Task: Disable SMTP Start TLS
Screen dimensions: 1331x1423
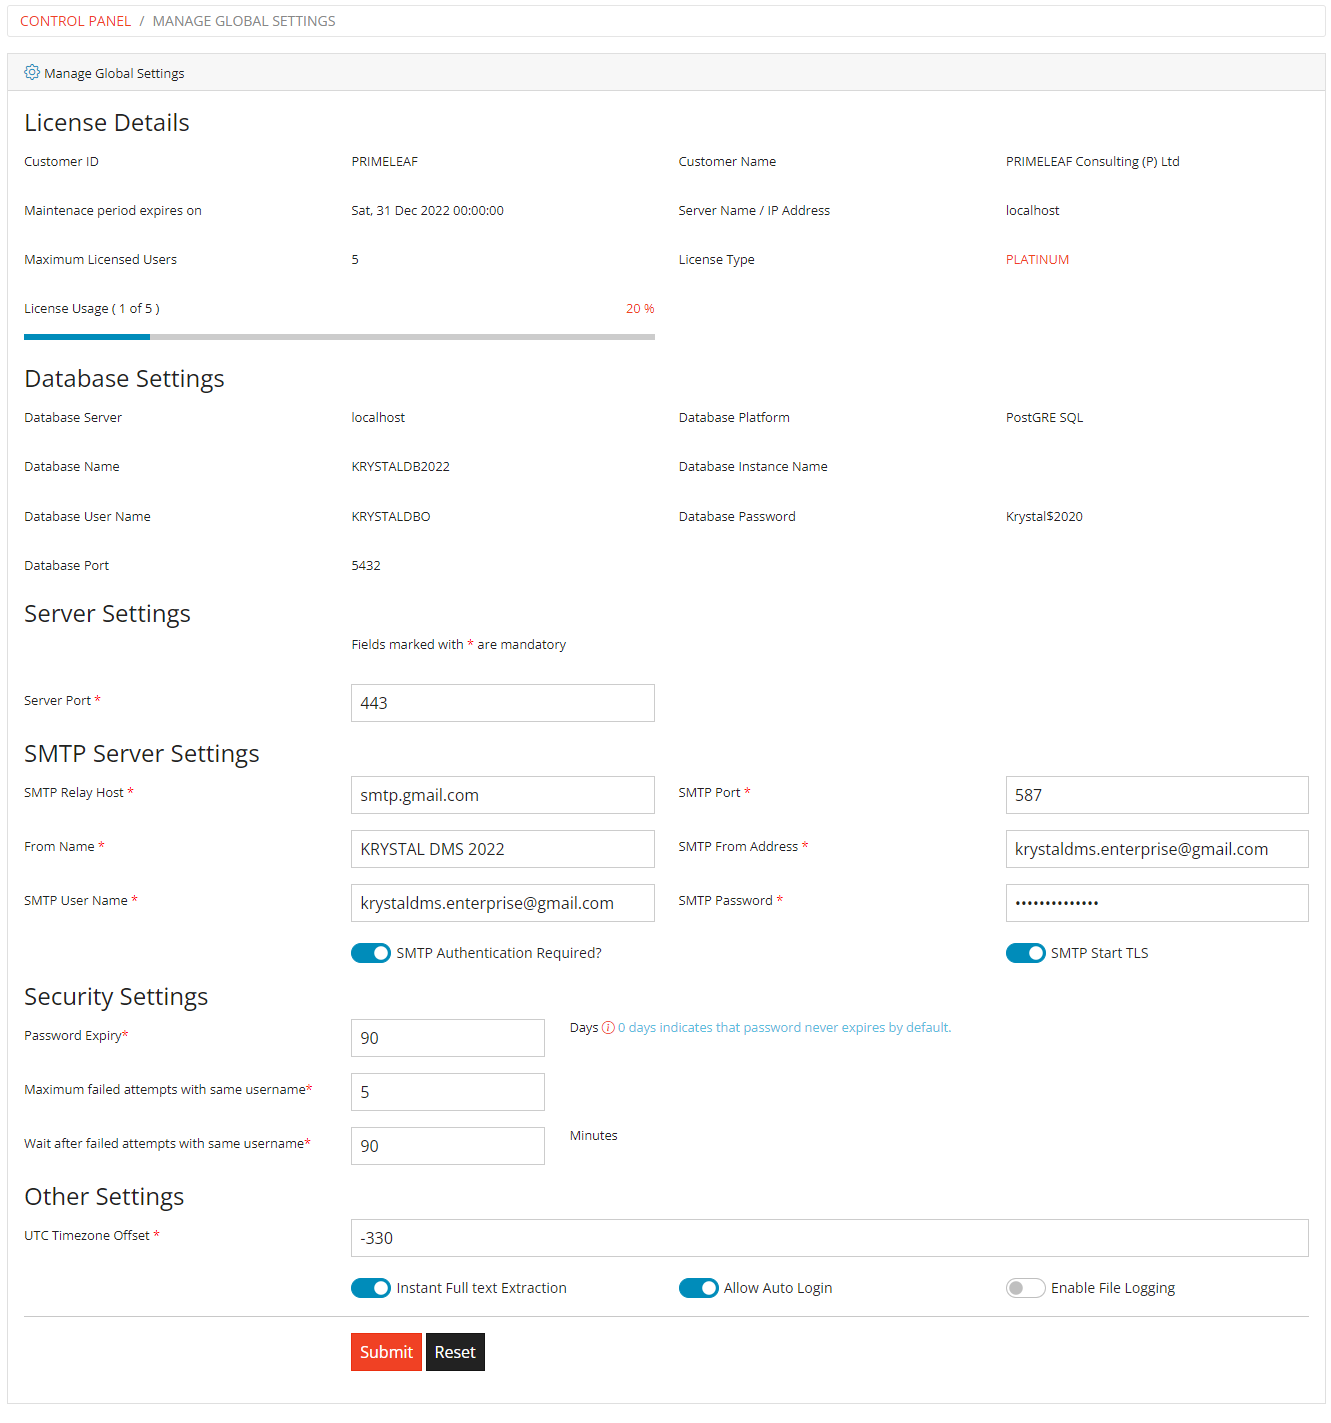Action: coord(1025,953)
